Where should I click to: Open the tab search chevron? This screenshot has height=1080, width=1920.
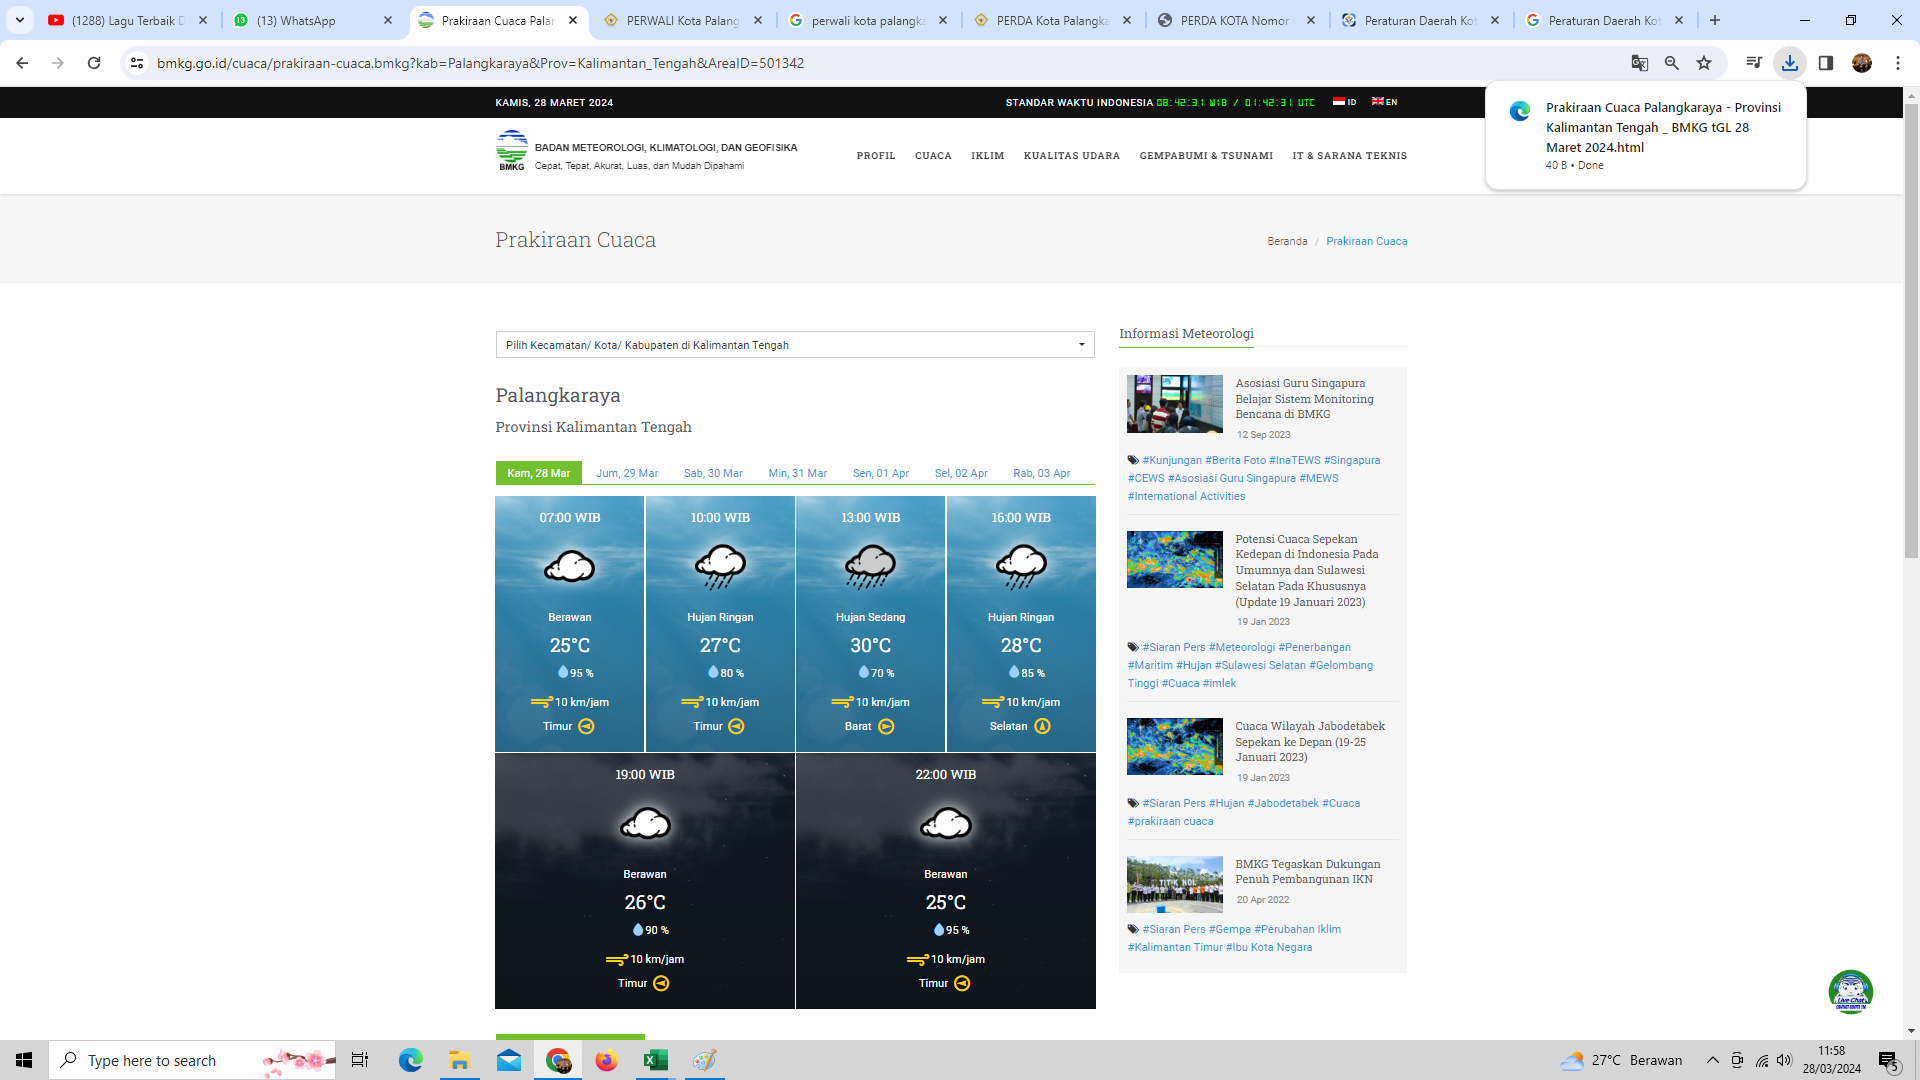click(20, 20)
